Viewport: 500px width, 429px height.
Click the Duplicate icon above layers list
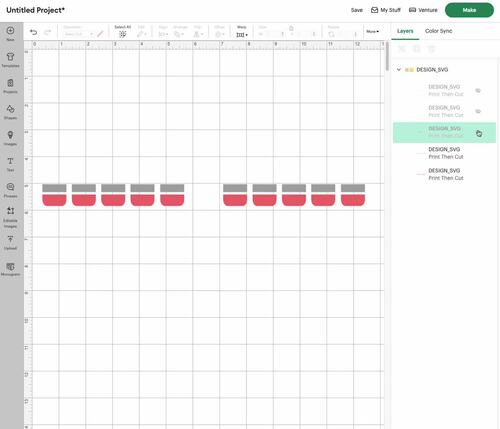pos(417,49)
